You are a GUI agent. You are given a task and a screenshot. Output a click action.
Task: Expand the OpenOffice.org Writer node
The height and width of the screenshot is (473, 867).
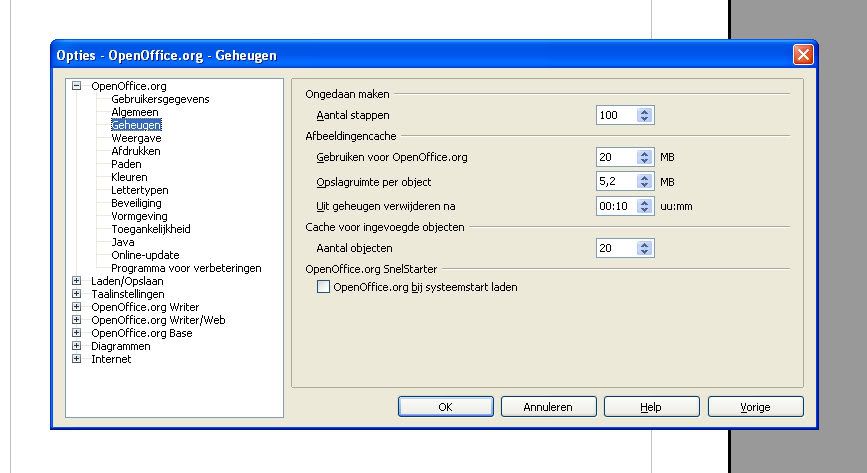pos(76,307)
